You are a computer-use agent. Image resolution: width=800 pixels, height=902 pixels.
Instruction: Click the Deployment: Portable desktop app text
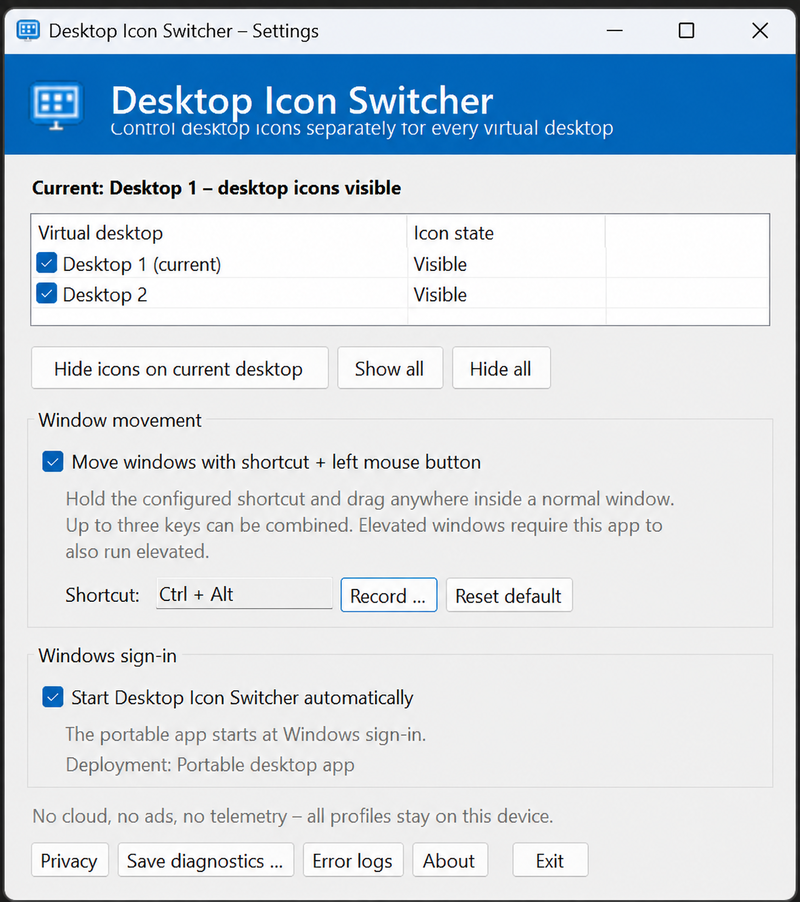[210, 765]
